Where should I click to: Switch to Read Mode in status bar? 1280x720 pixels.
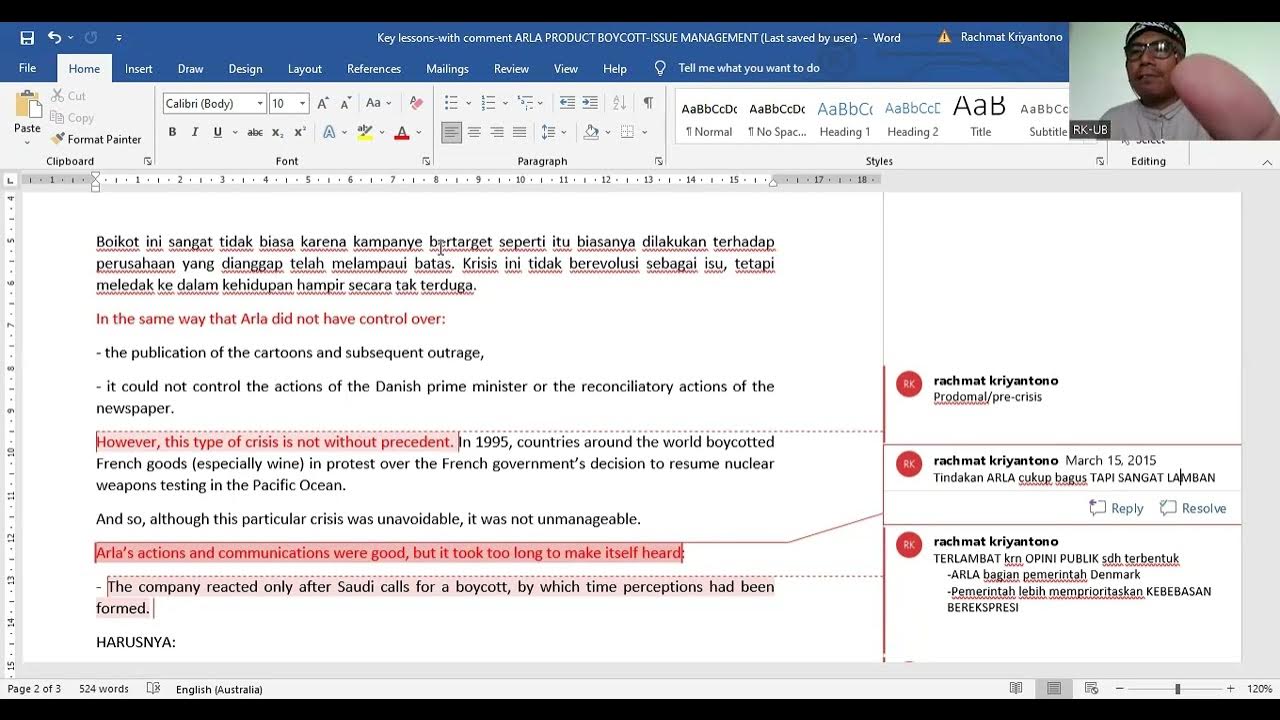coord(1016,689)
